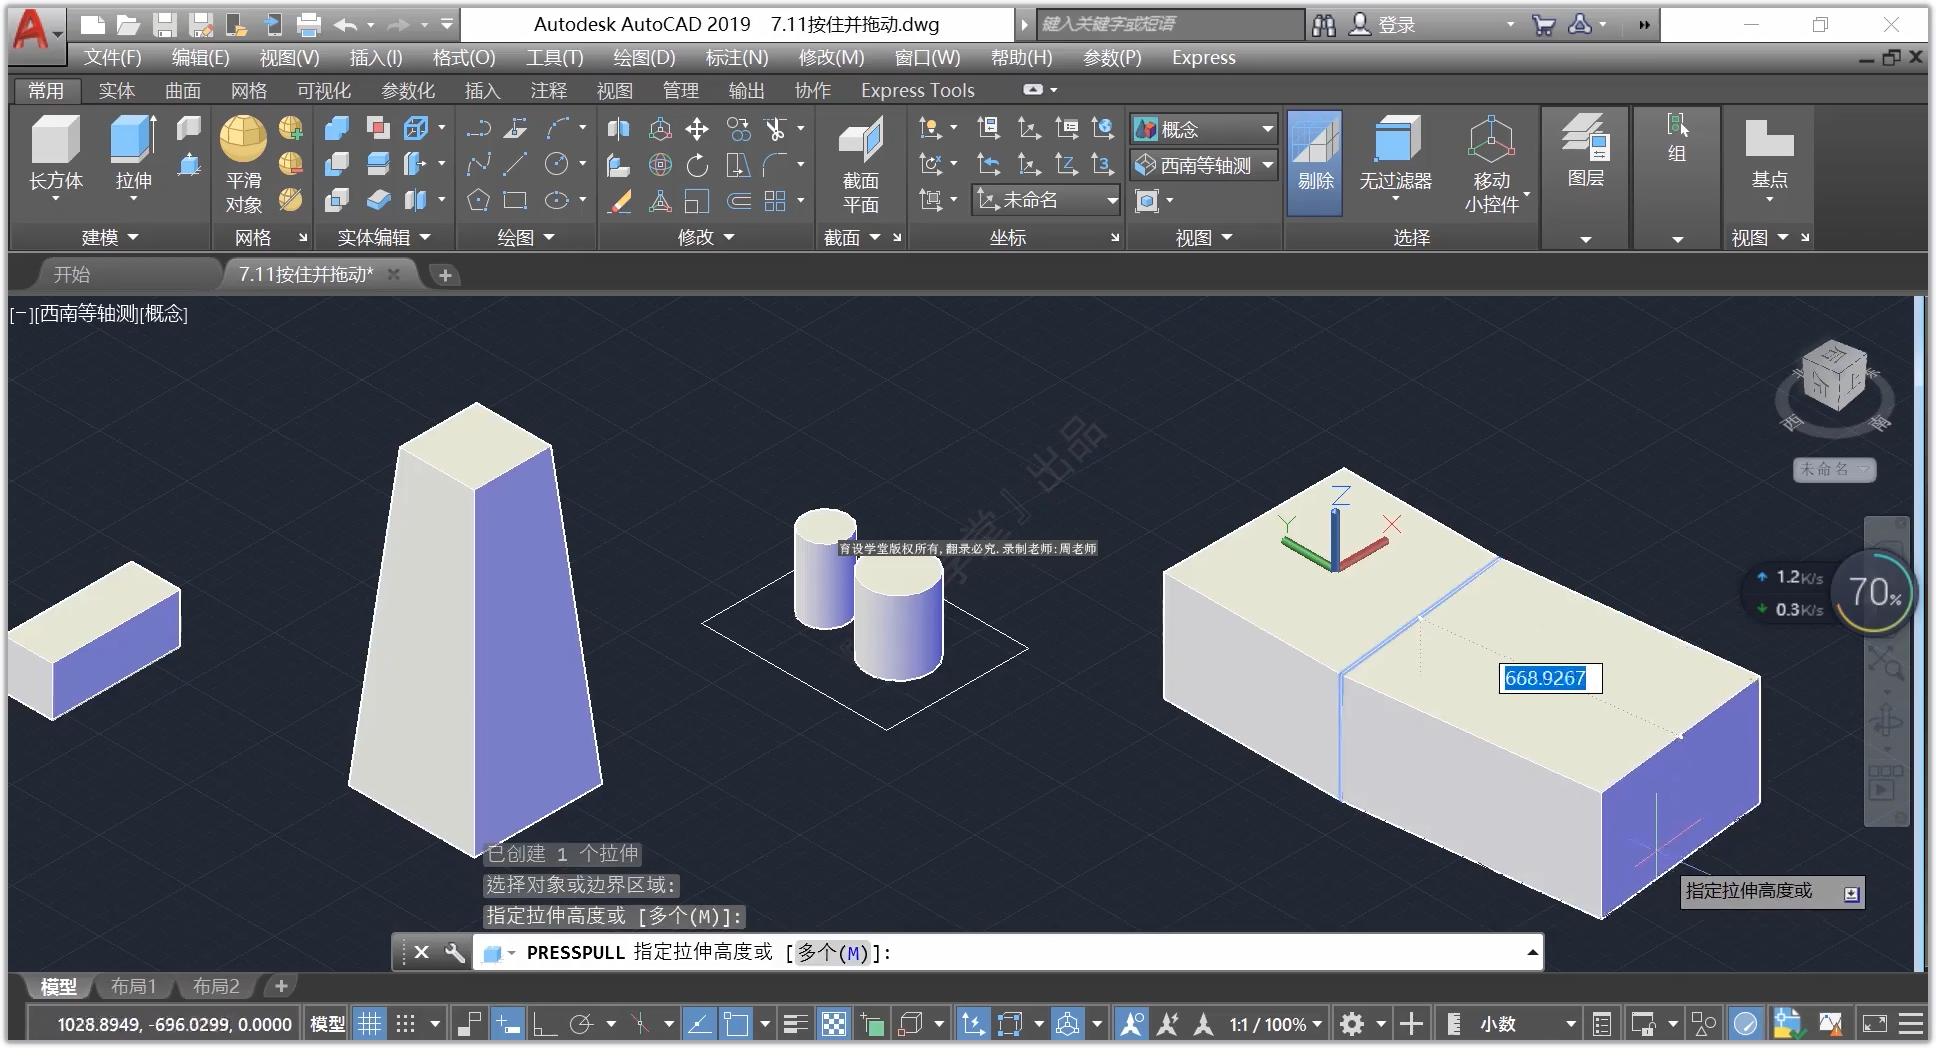
Task: Click the Save icon in quick access toolbar
Action: (164, 25)
